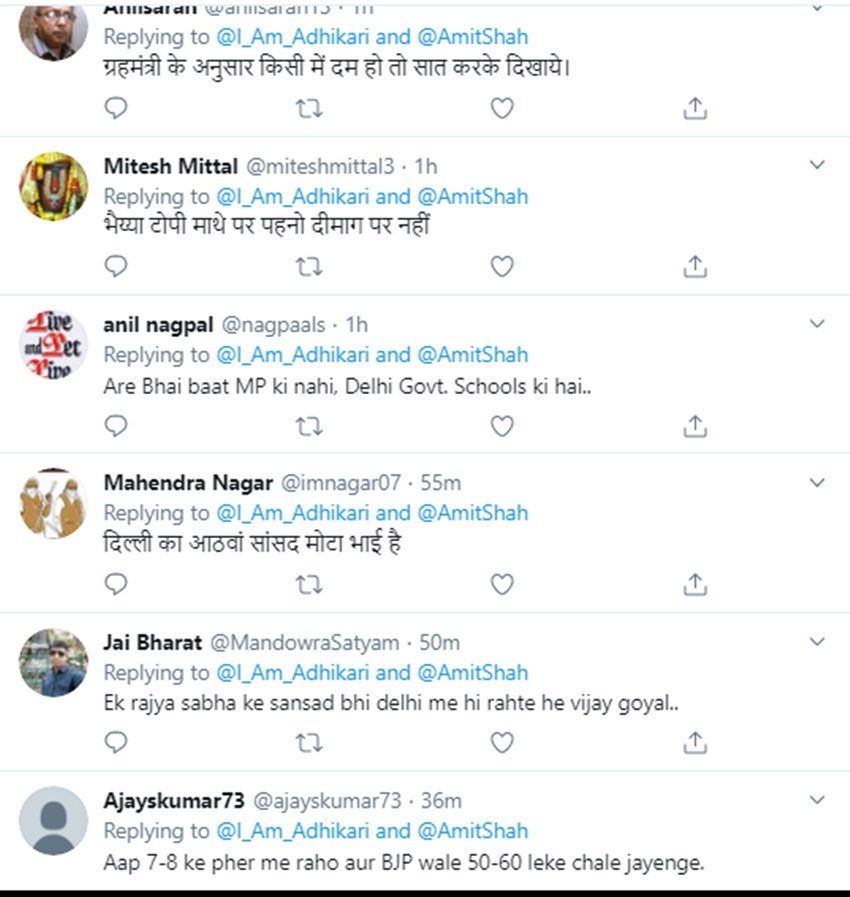Retweet Mahendra Nagar's tweet
The height and width of the screenshot is (897, 850).
tap(310, 584)
